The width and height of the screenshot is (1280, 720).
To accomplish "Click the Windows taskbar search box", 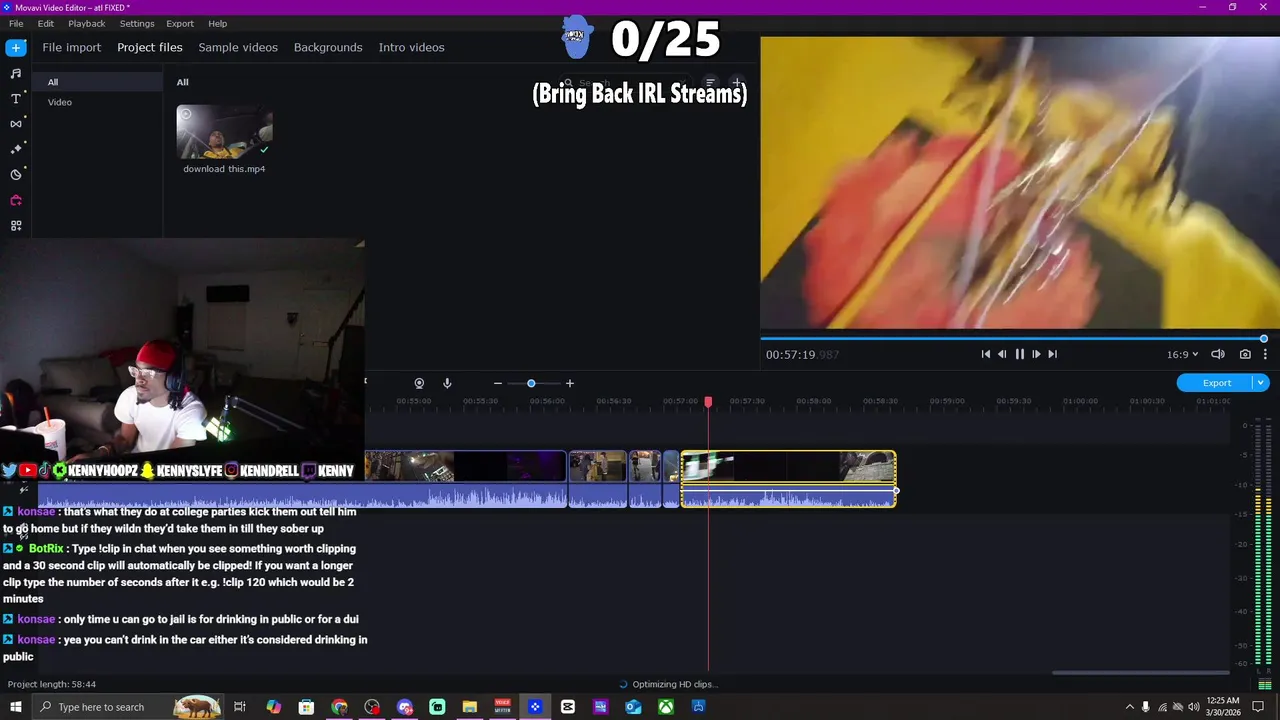I will click(x=128, y=707).
